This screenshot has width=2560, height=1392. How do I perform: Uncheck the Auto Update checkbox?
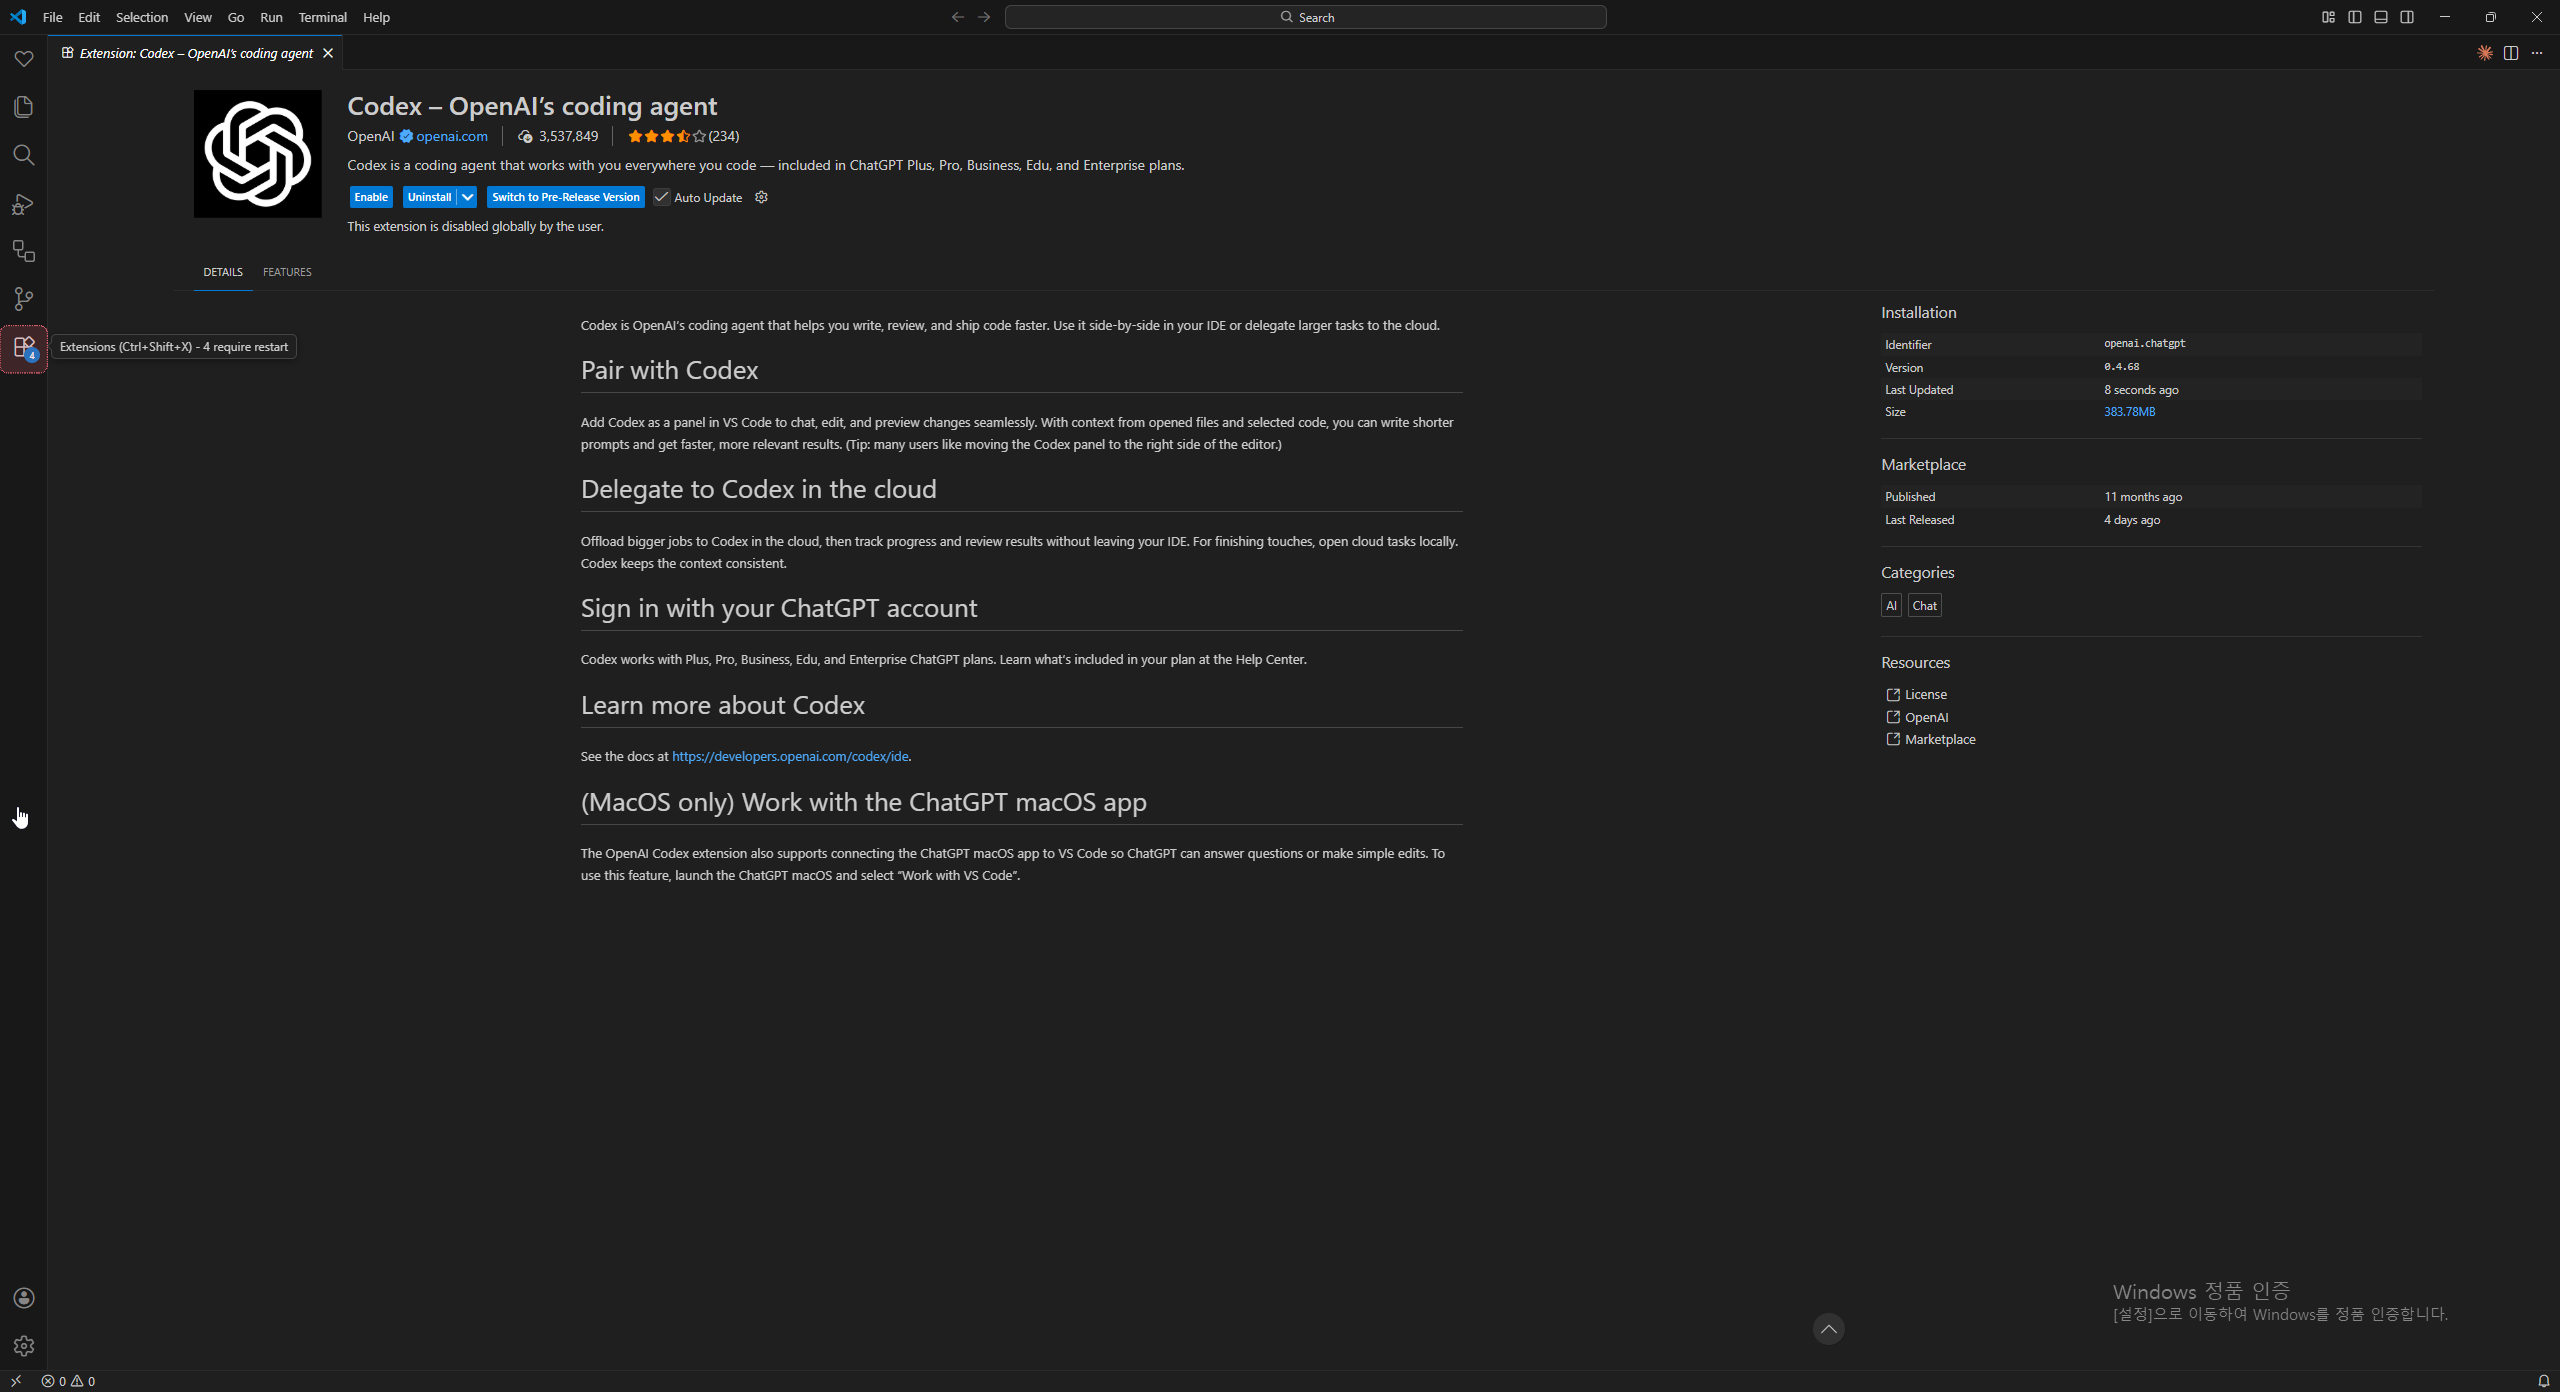click(x=661, y=197)
